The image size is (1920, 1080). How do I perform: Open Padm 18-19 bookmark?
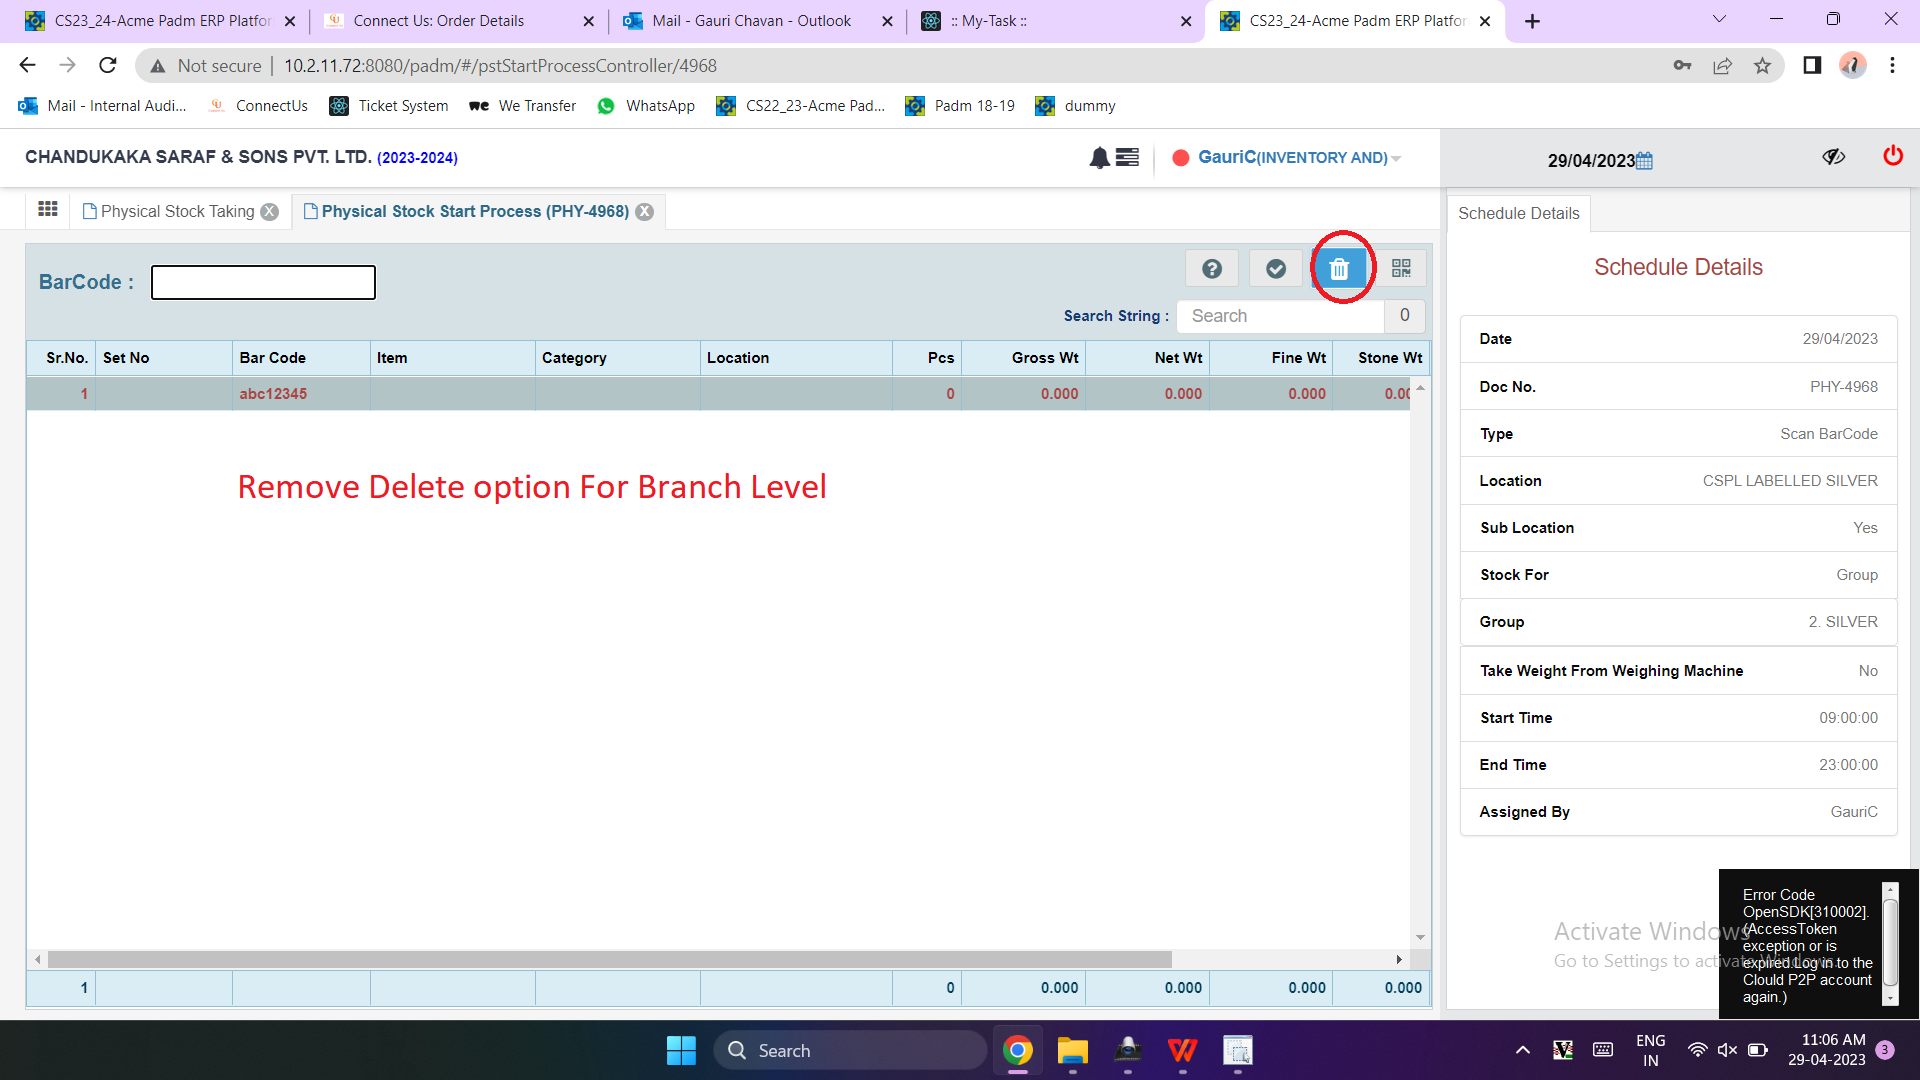(x=960, y=106)
